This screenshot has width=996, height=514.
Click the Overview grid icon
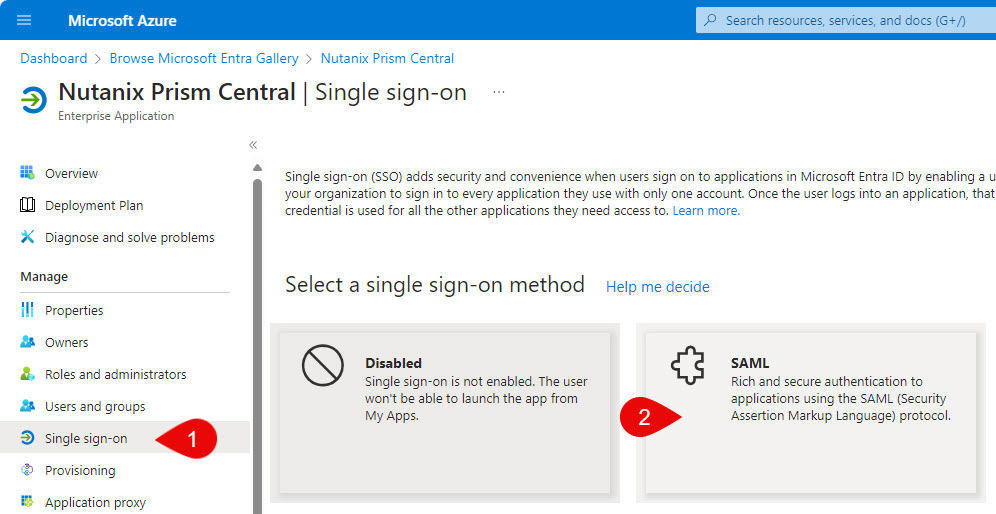point(27,173)
